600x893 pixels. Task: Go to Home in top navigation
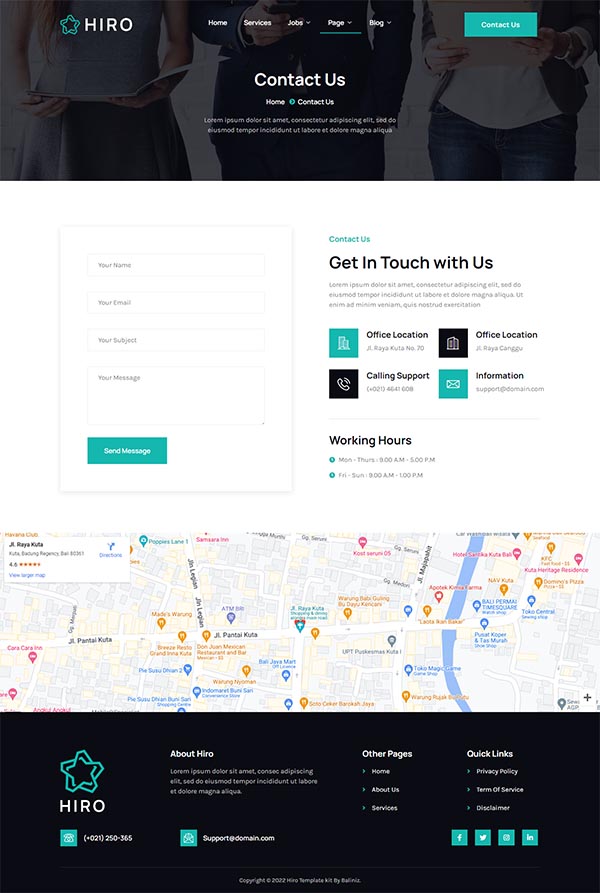[x=217, y=22]
